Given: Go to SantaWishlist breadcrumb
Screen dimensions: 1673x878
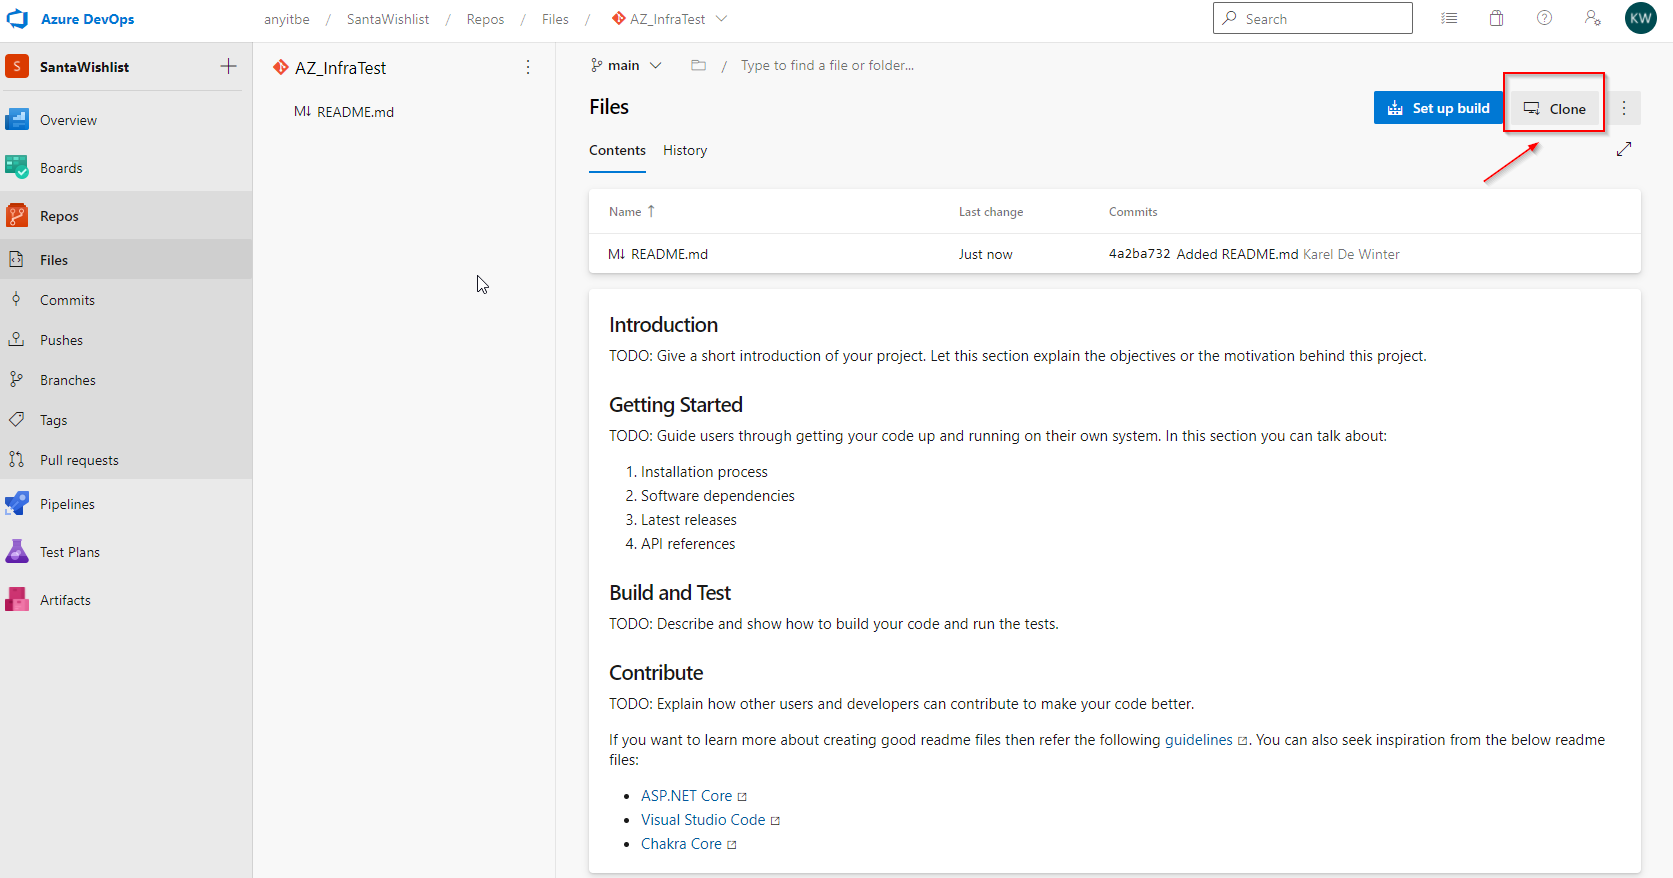Looking at the screenshot, I should [388, 19].
